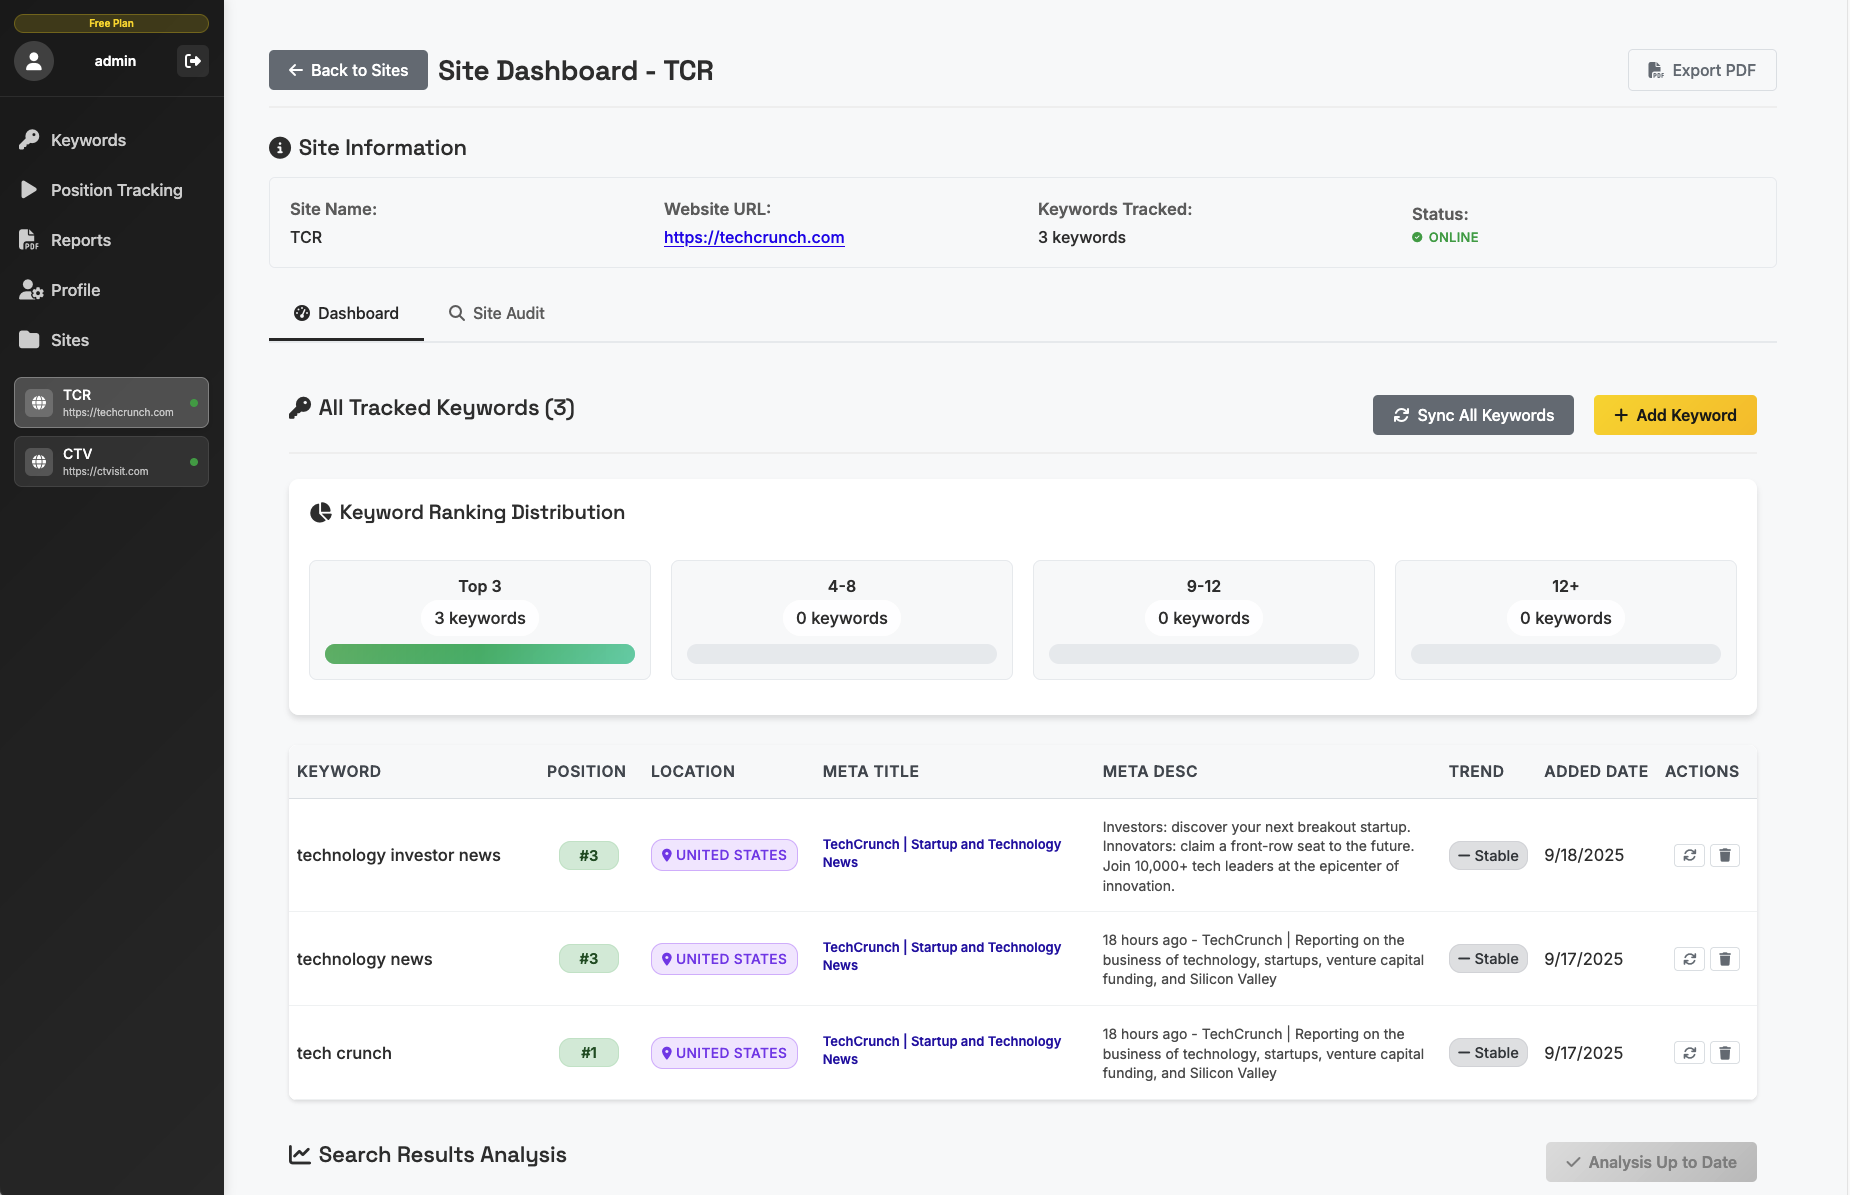Image resolution: width=1850 pixels, height=1195 pixels.
Task: Click the logout icon next to admin
Action: (192, 61)
